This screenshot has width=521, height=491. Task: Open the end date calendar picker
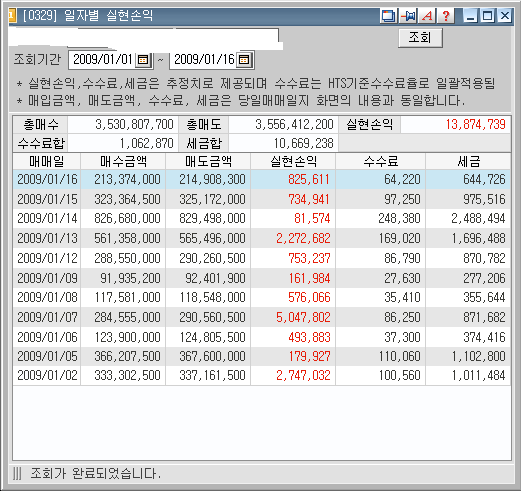pos(244,60)
